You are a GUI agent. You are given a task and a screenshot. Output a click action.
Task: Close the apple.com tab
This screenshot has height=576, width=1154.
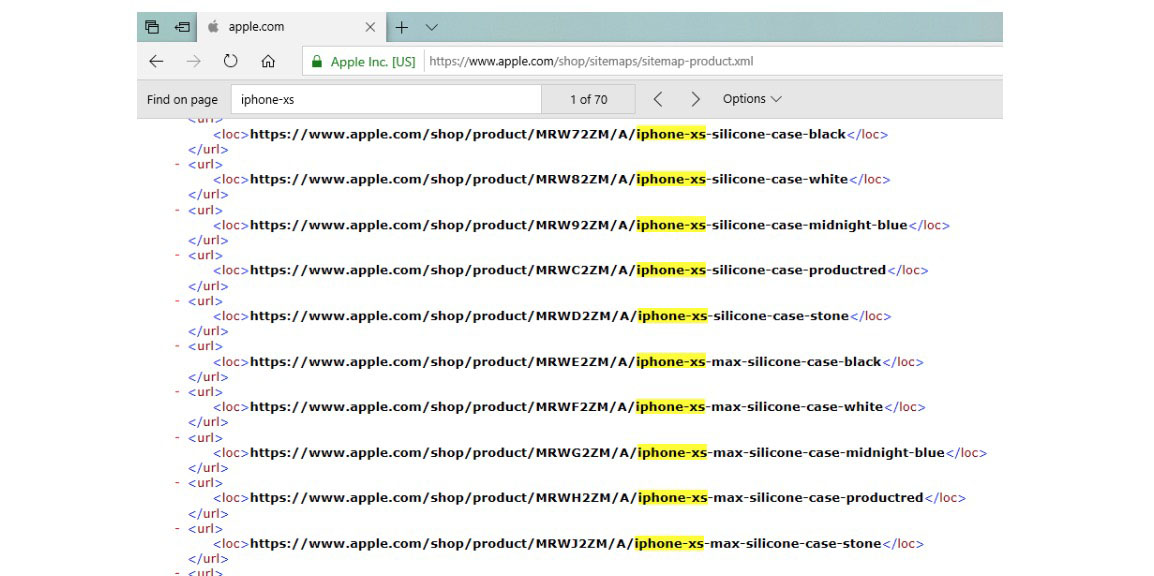coord(370,27)
